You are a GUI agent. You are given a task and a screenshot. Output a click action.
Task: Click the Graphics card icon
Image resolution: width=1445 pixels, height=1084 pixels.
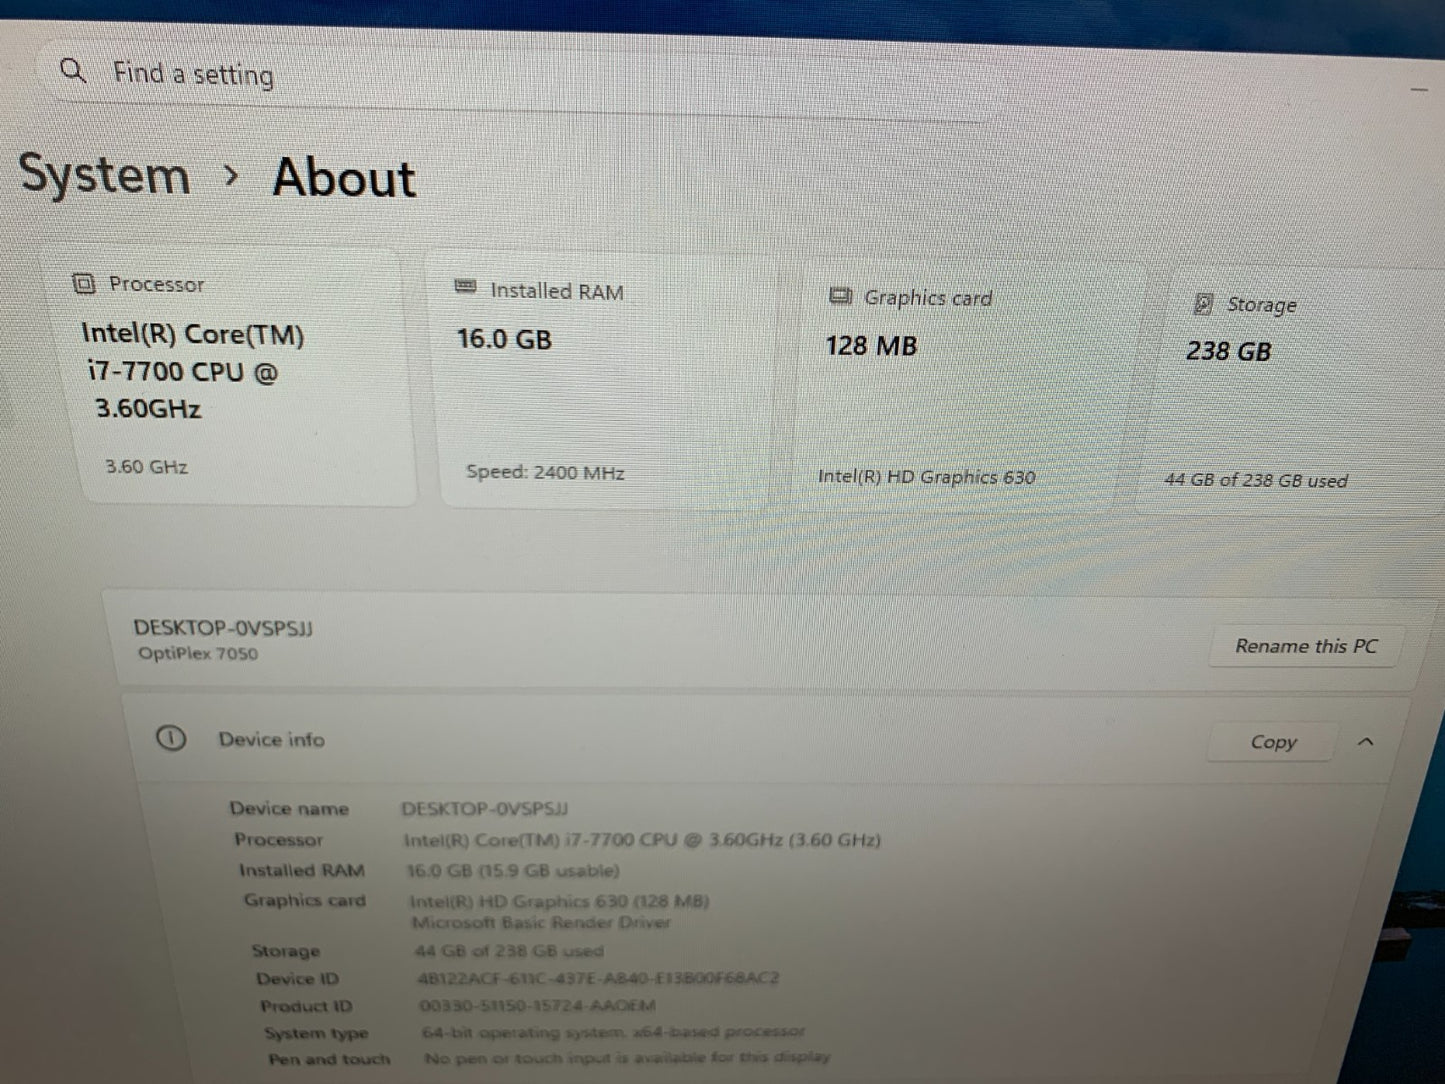click(840, 296)
